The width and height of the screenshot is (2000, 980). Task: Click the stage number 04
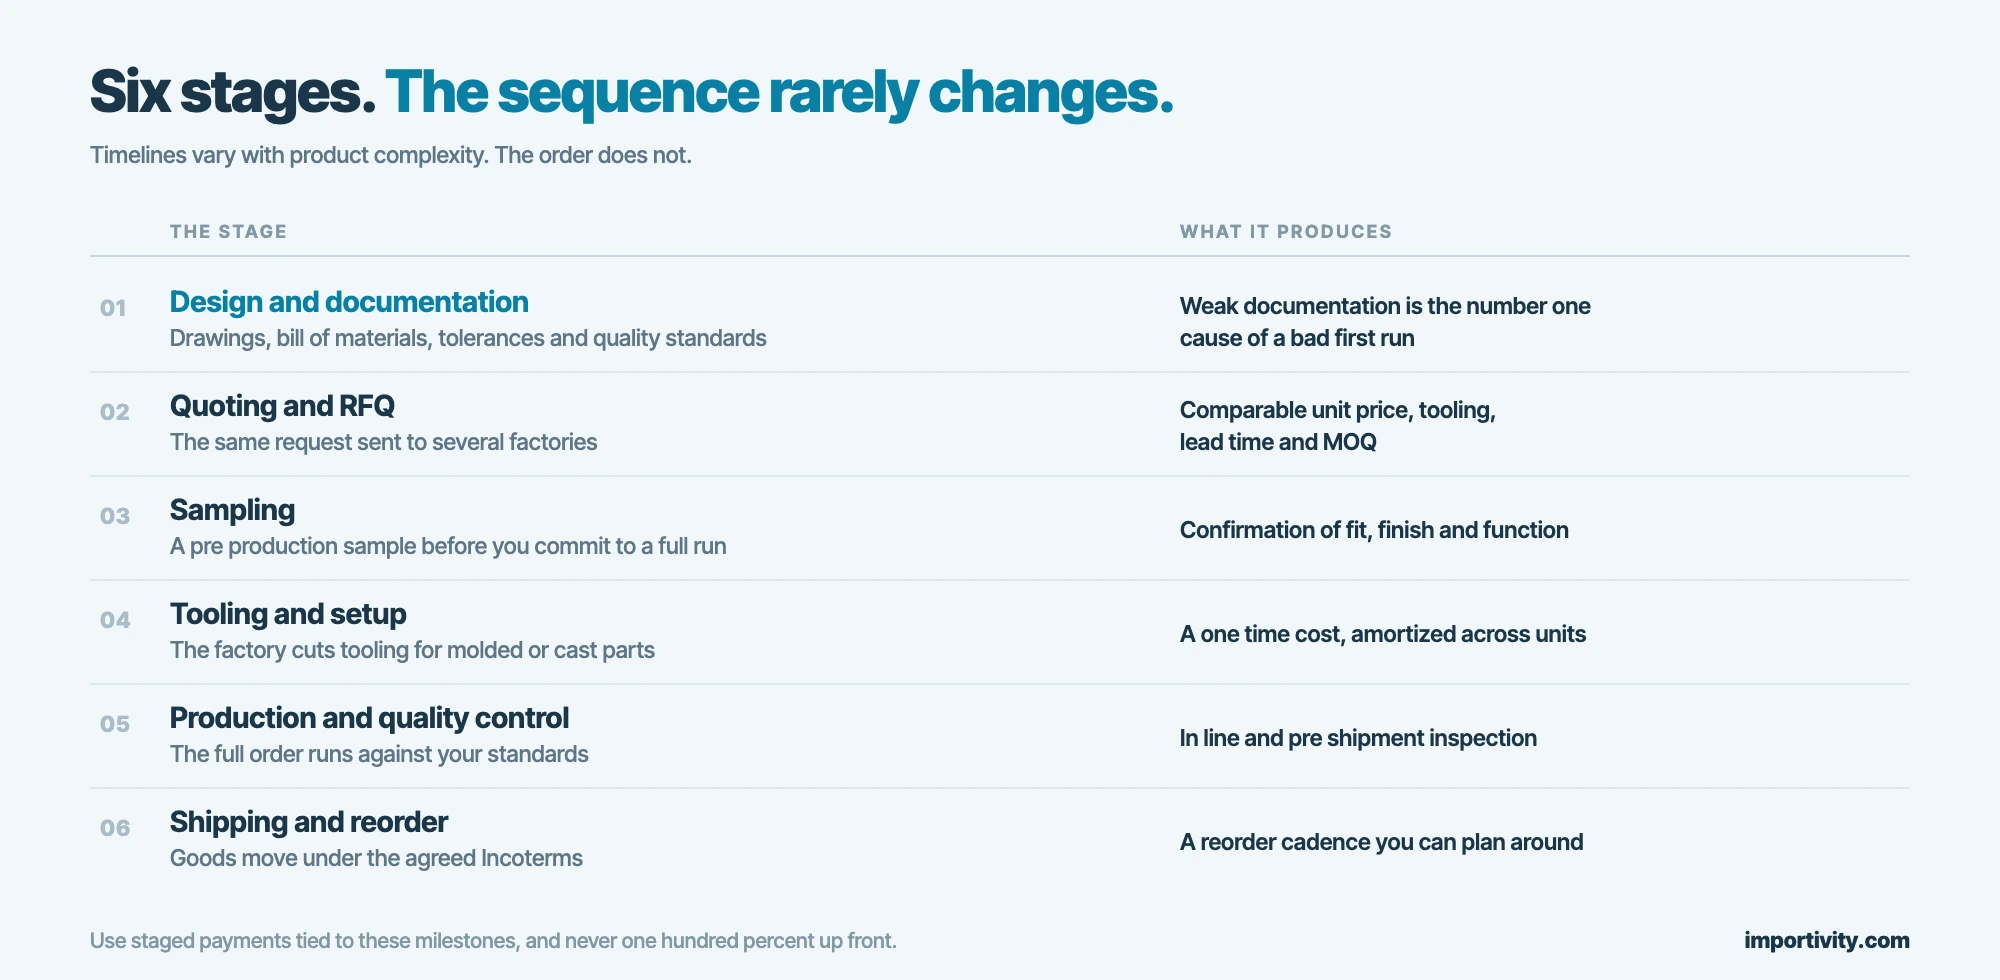click(x=115, y=620)
